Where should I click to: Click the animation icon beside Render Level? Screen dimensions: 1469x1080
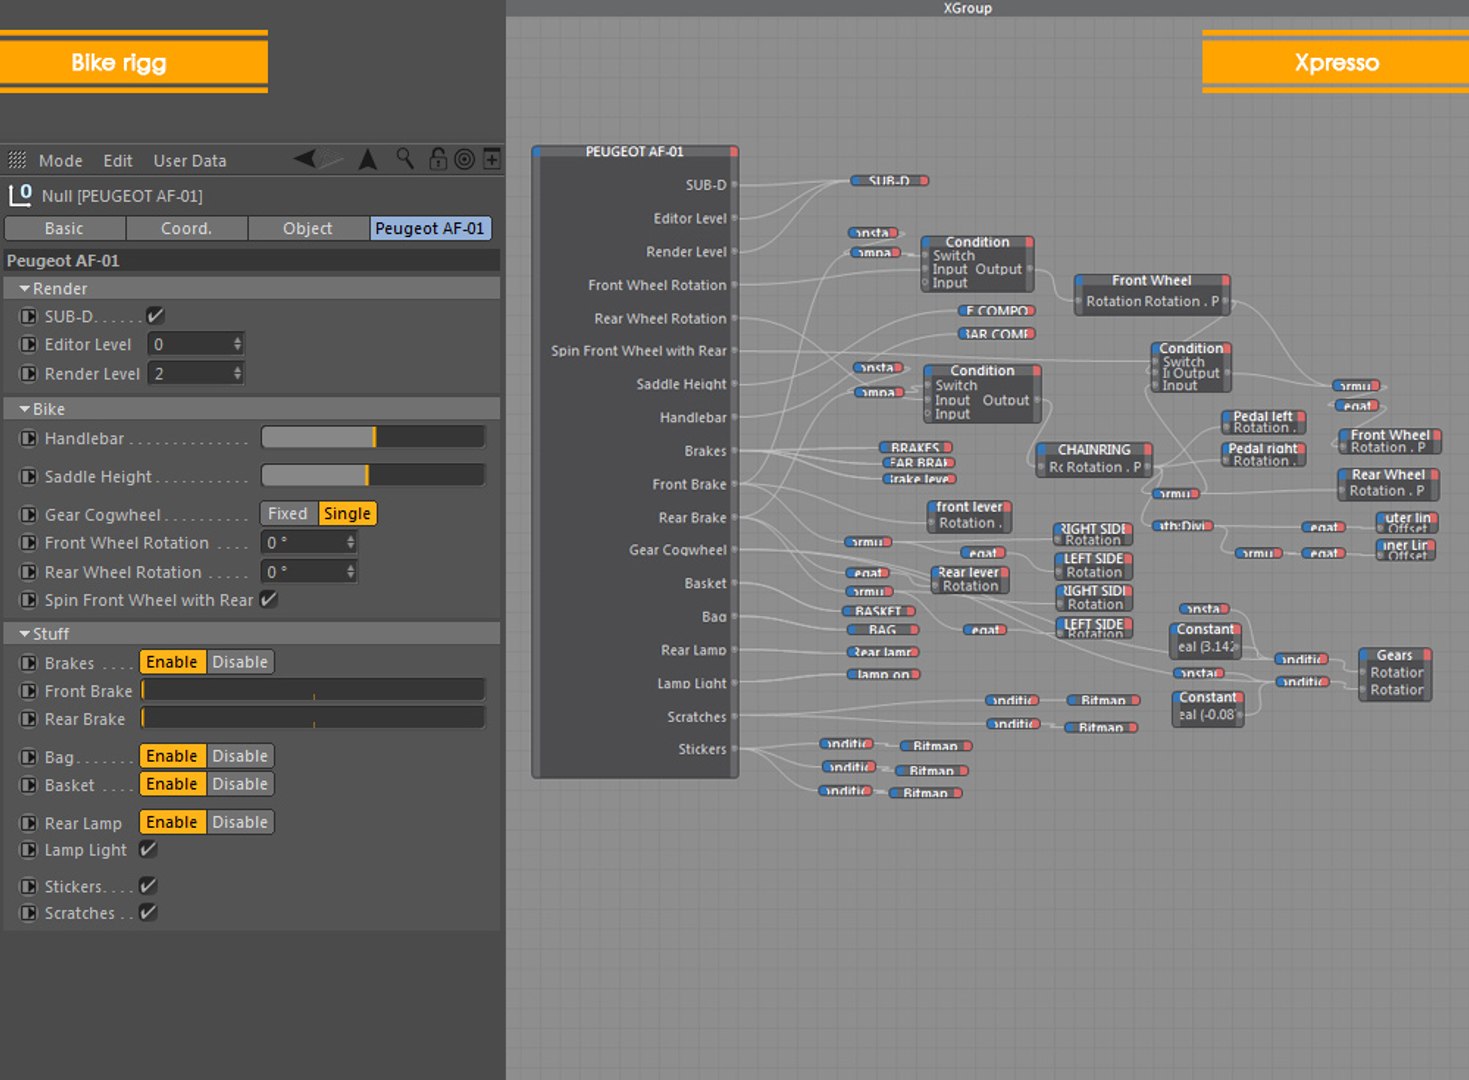[28, 373]
